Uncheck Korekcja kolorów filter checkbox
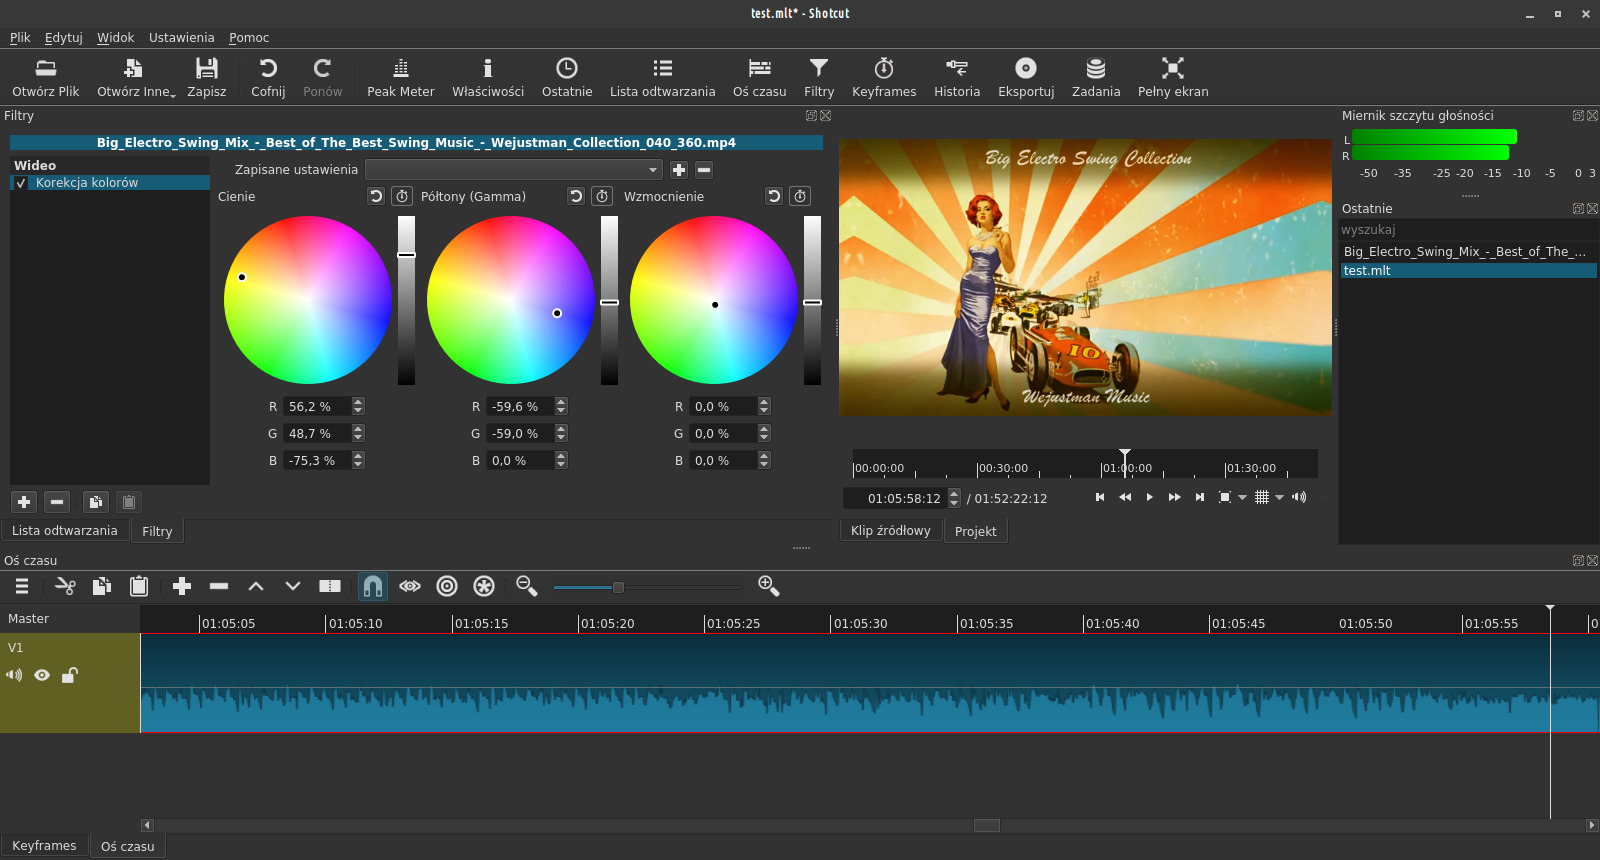Viewport: 1600px width, 860px height. 21,183
